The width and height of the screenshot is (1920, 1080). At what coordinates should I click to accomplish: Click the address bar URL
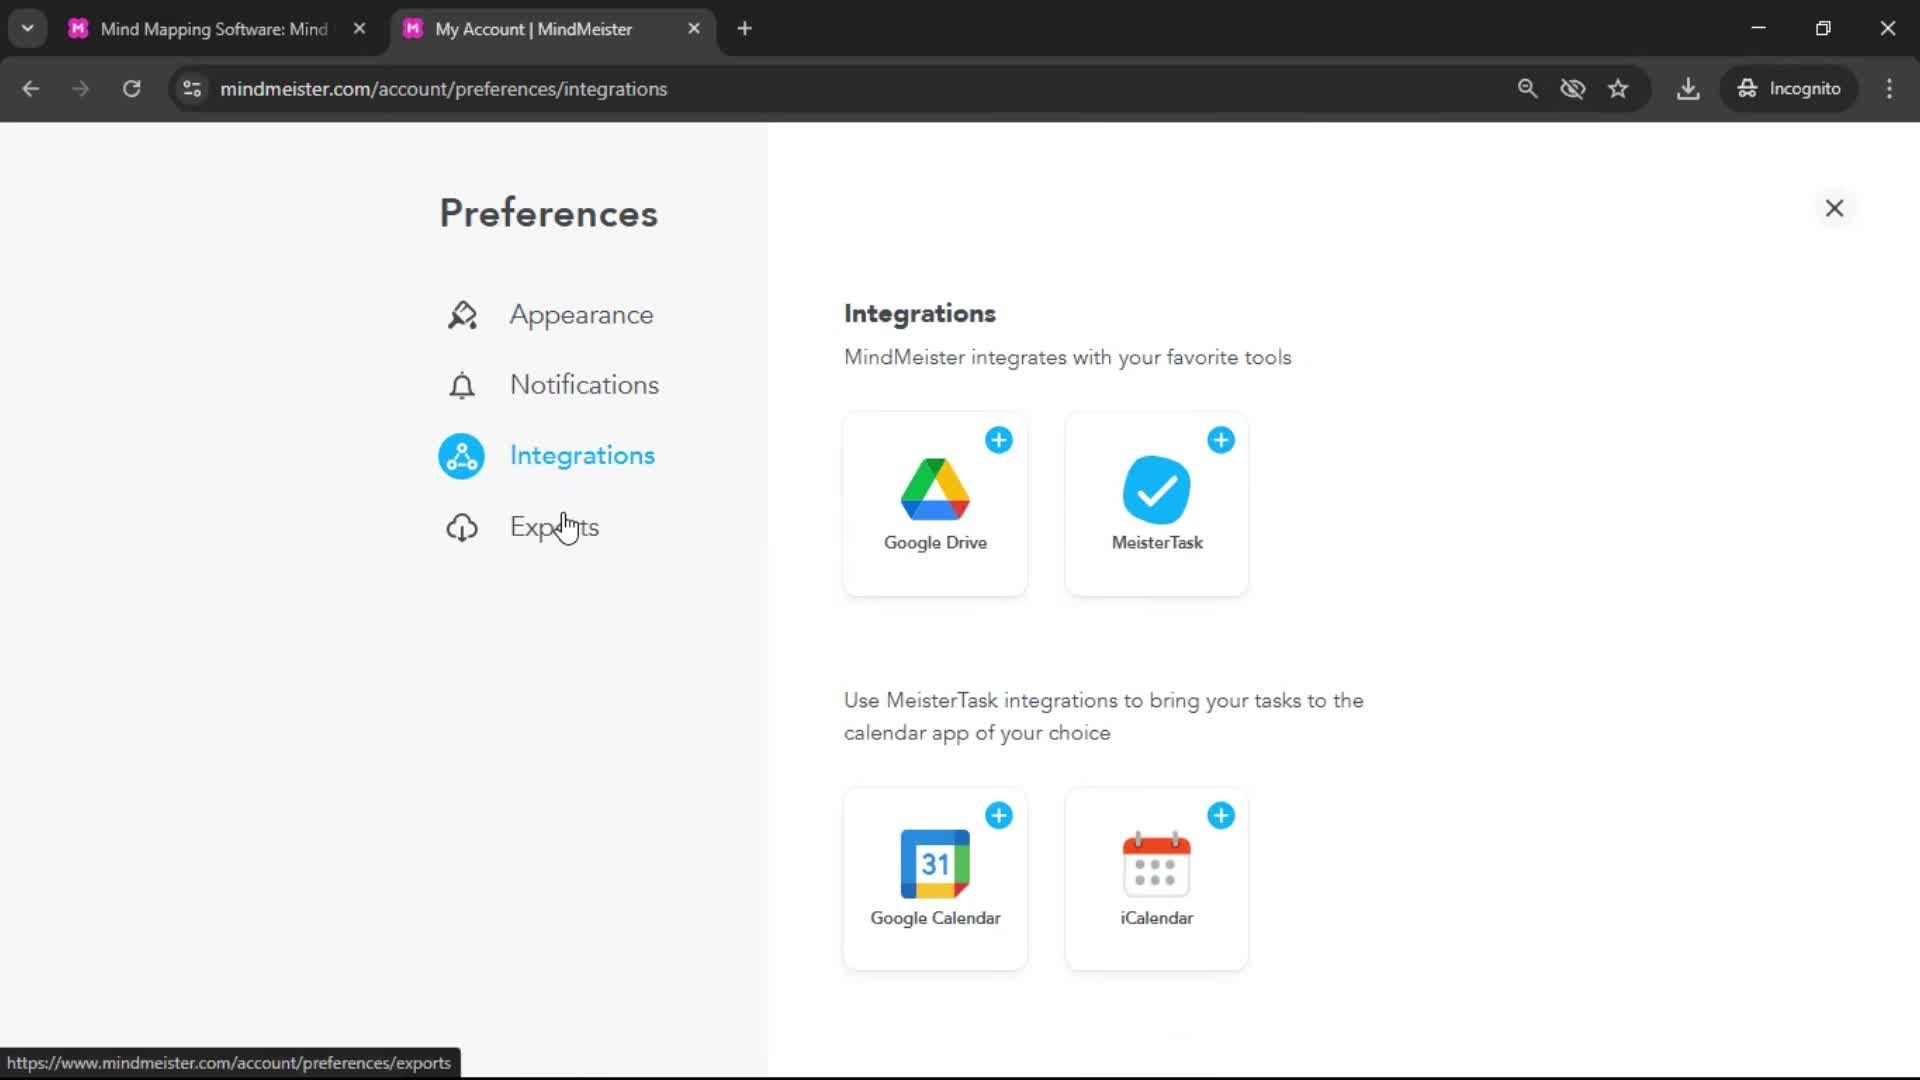point(444,89)
